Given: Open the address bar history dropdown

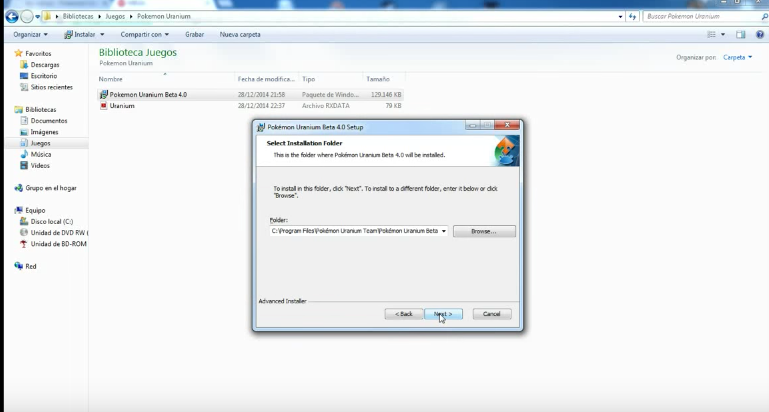Looking at the screenshot, I should [x=620, y=17].
